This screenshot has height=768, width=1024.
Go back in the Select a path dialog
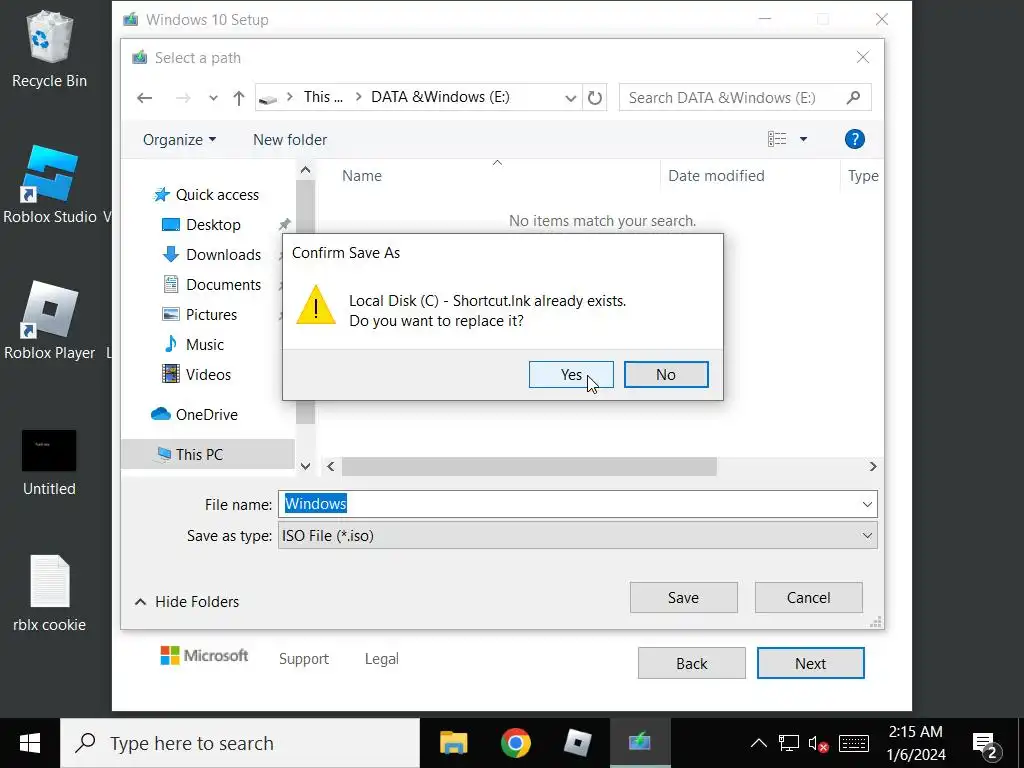coord(144,98)
